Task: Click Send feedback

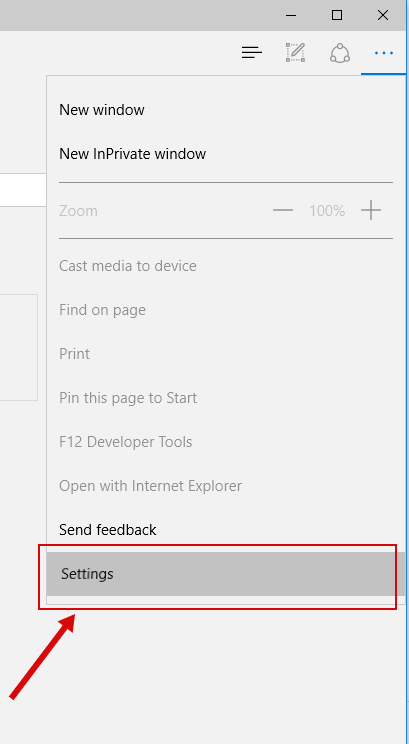Action: tap(108, 530)
